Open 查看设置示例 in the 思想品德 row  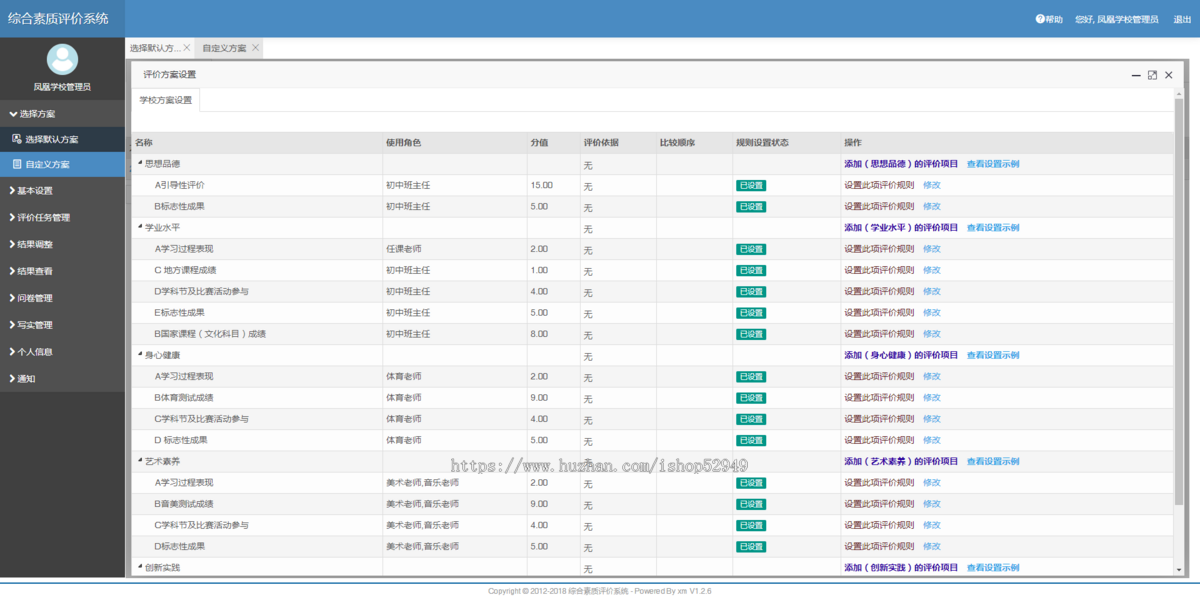993,164
